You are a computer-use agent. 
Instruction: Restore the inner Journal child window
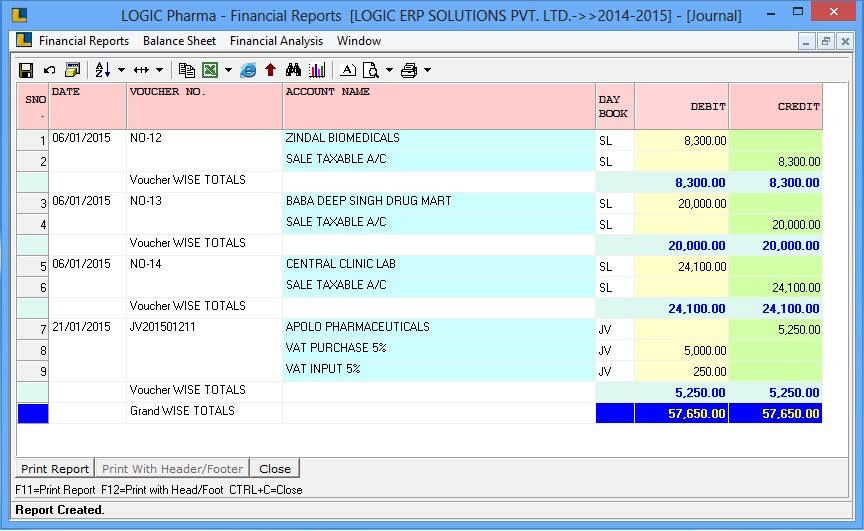[825, 41]
